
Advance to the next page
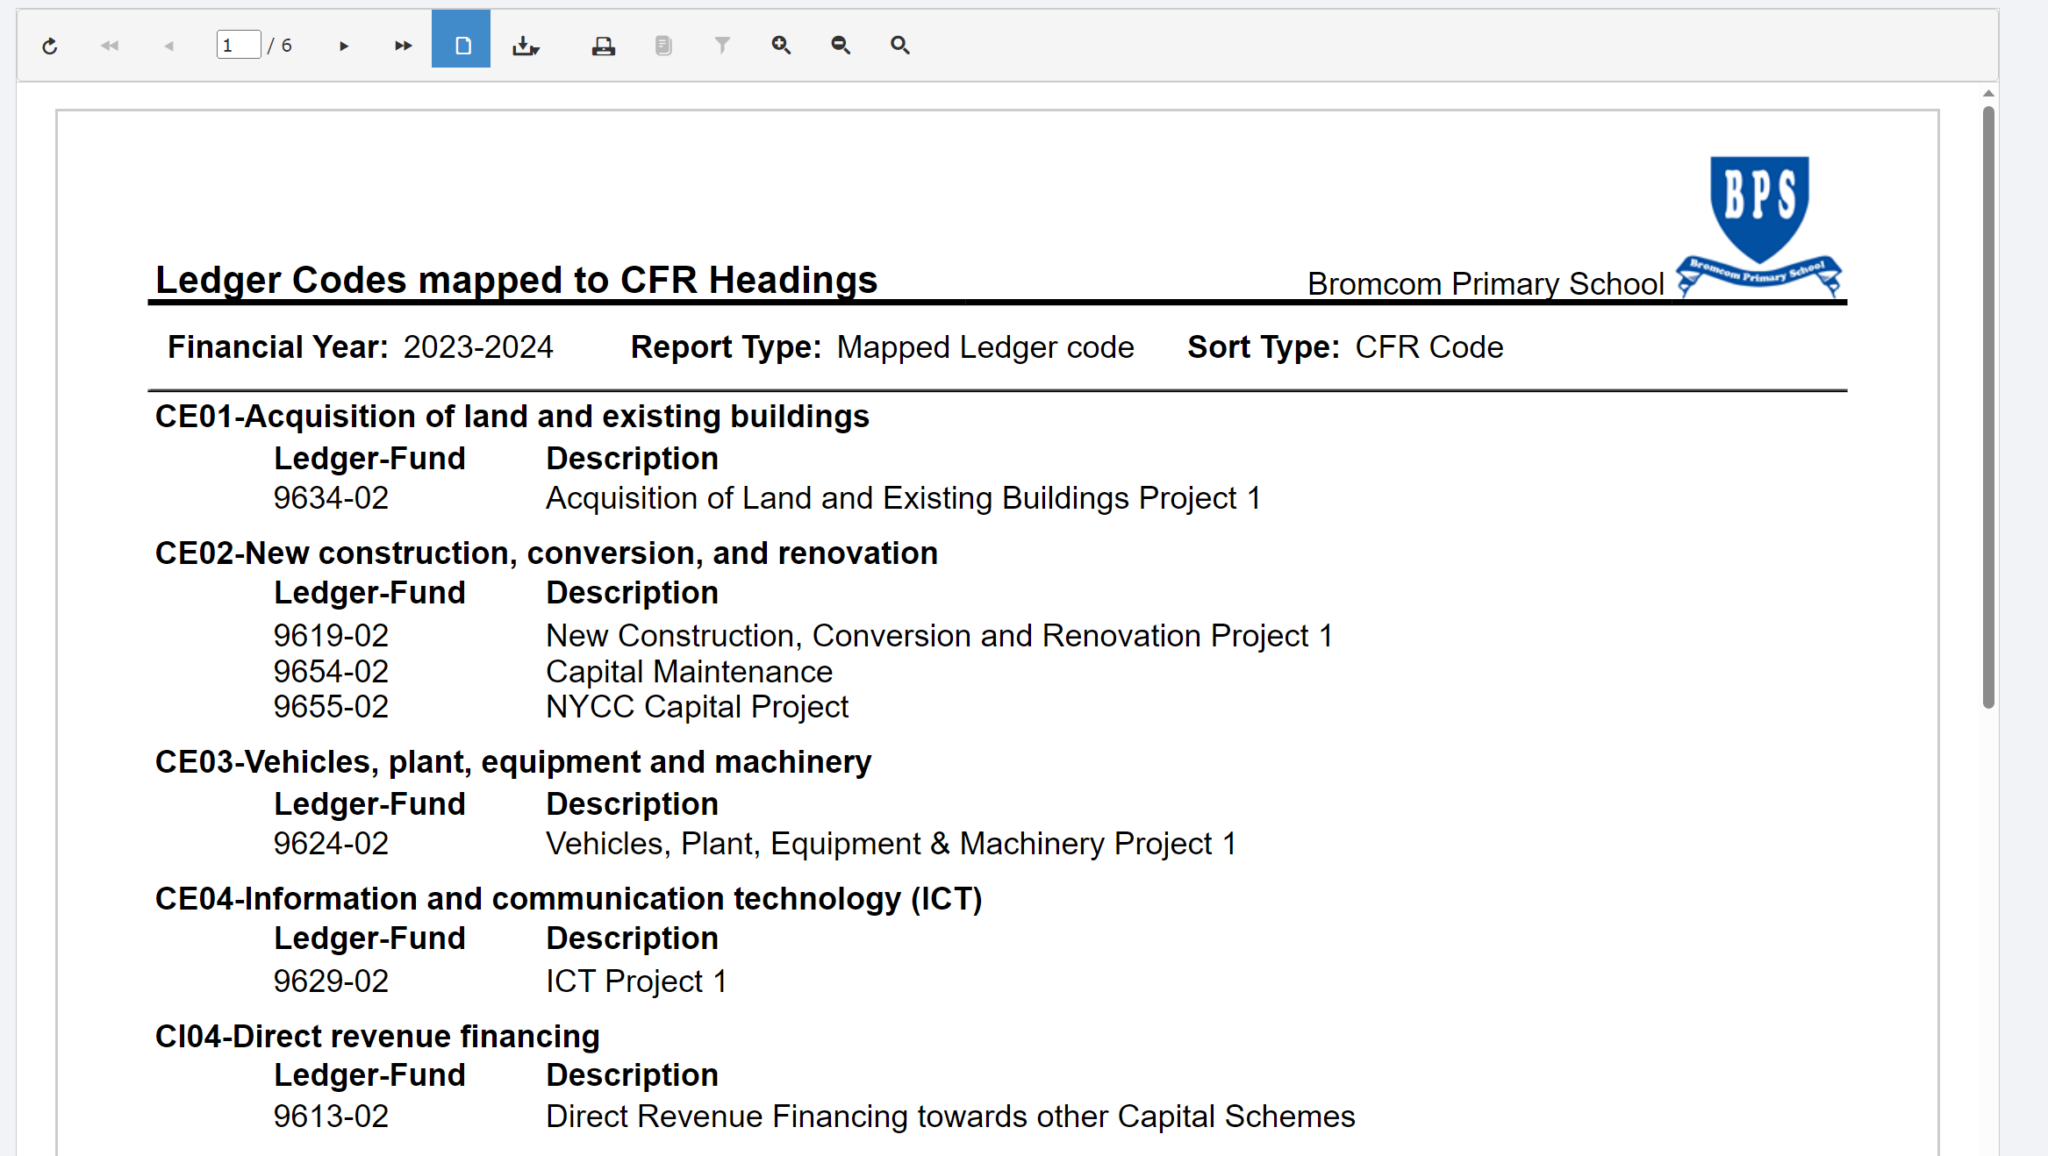[x=344, y=45]
